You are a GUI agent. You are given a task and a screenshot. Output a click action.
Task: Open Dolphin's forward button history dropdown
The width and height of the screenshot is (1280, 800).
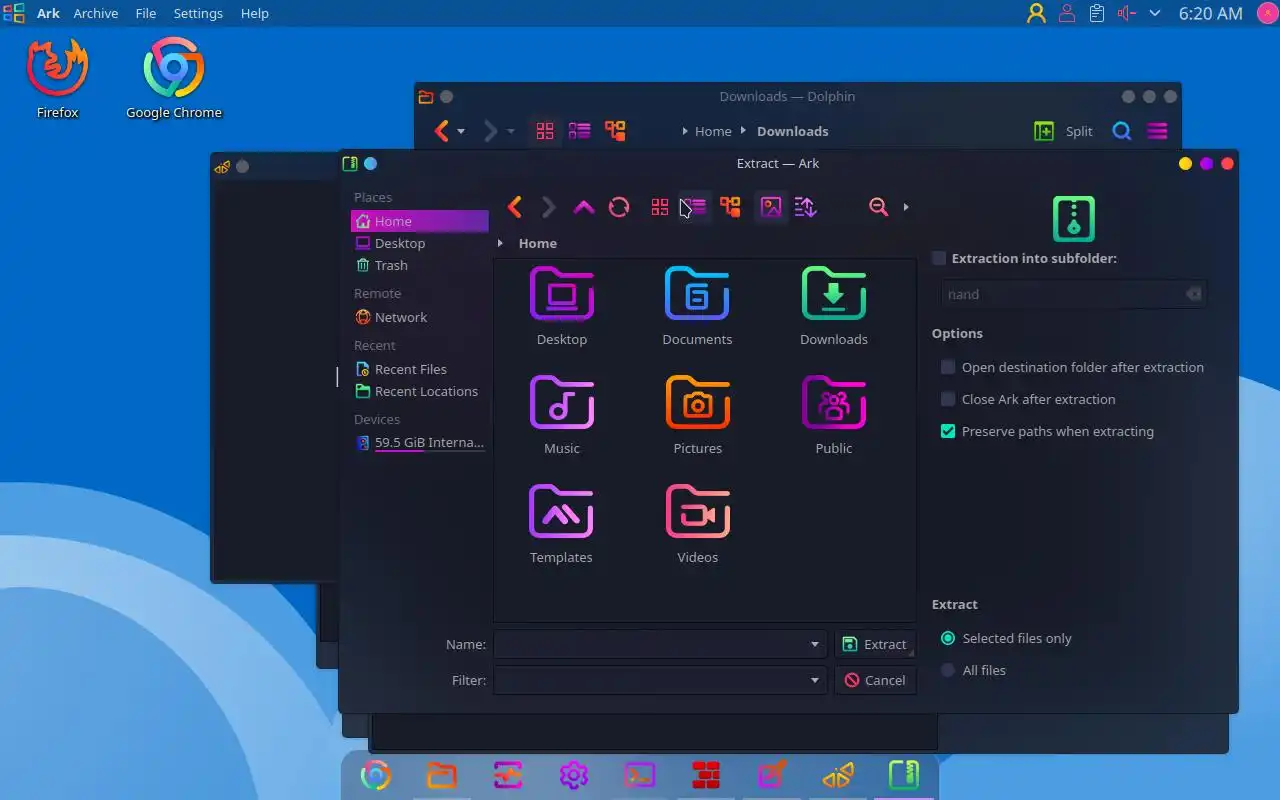click(511, 131)
